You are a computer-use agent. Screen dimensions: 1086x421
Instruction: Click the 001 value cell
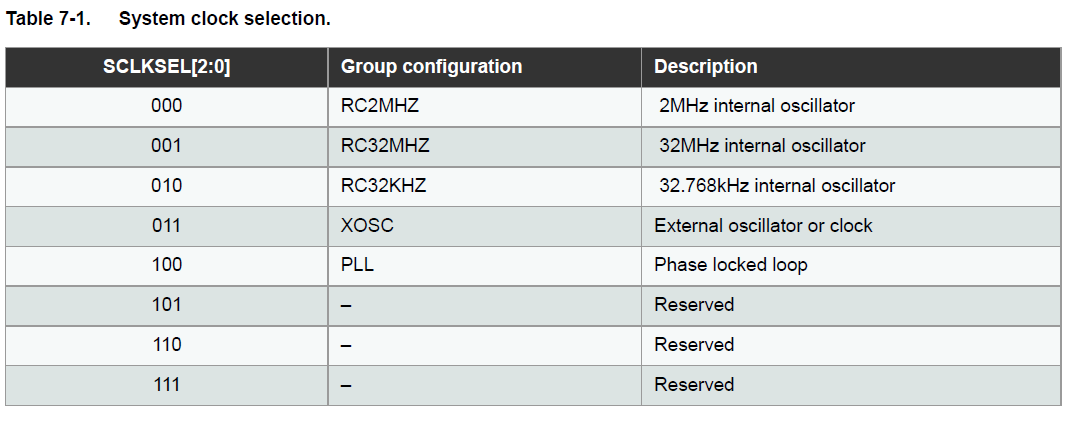(x=166, y=146)
